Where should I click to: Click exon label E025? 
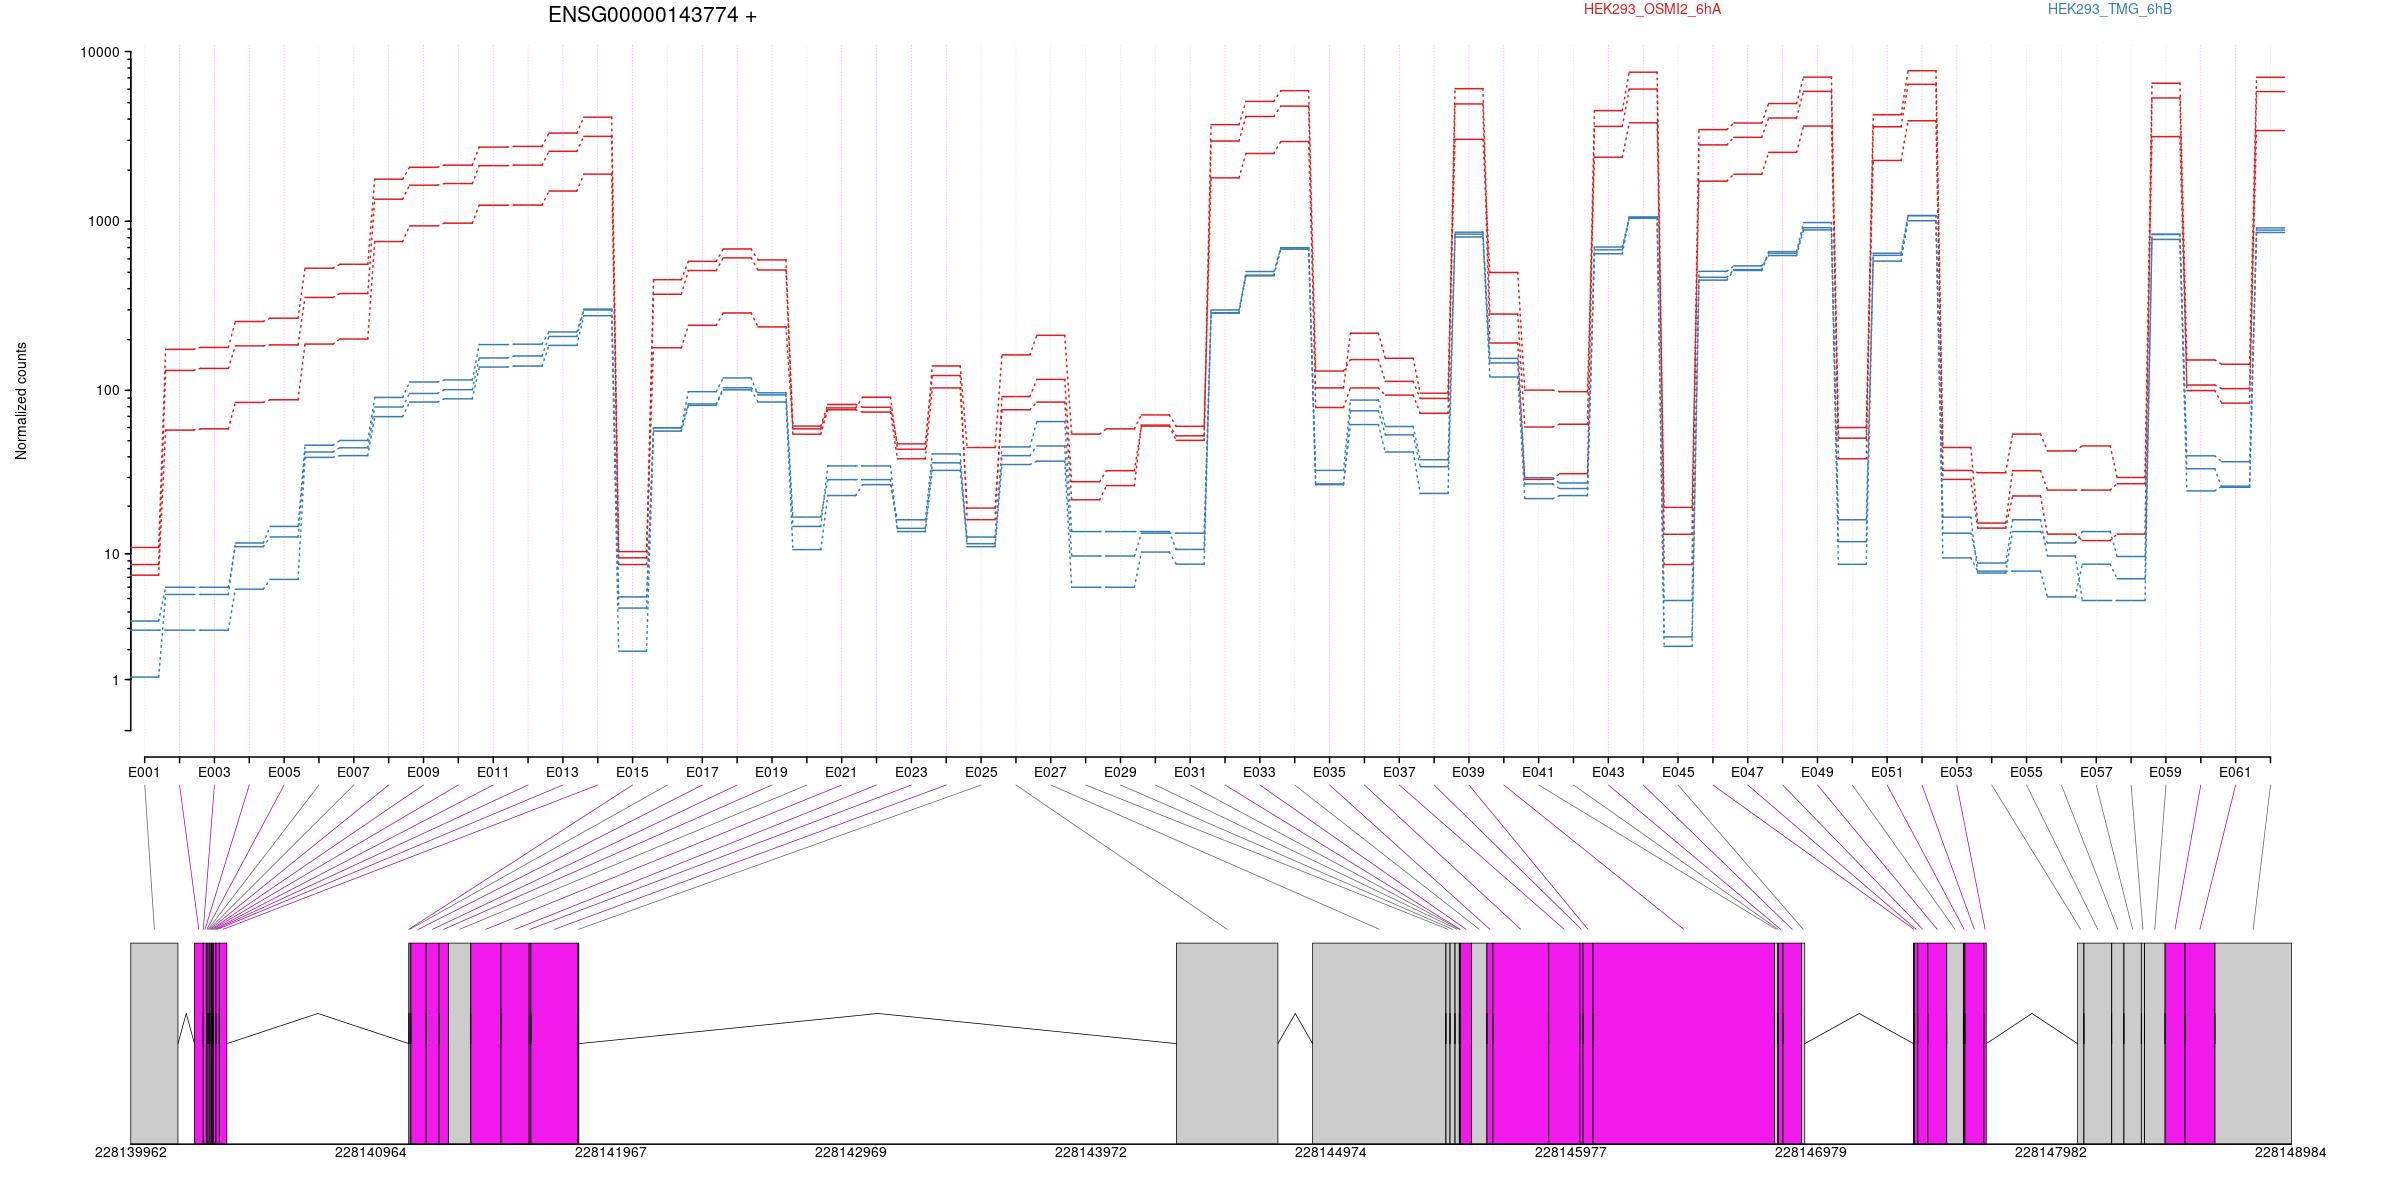pos(981,772)
